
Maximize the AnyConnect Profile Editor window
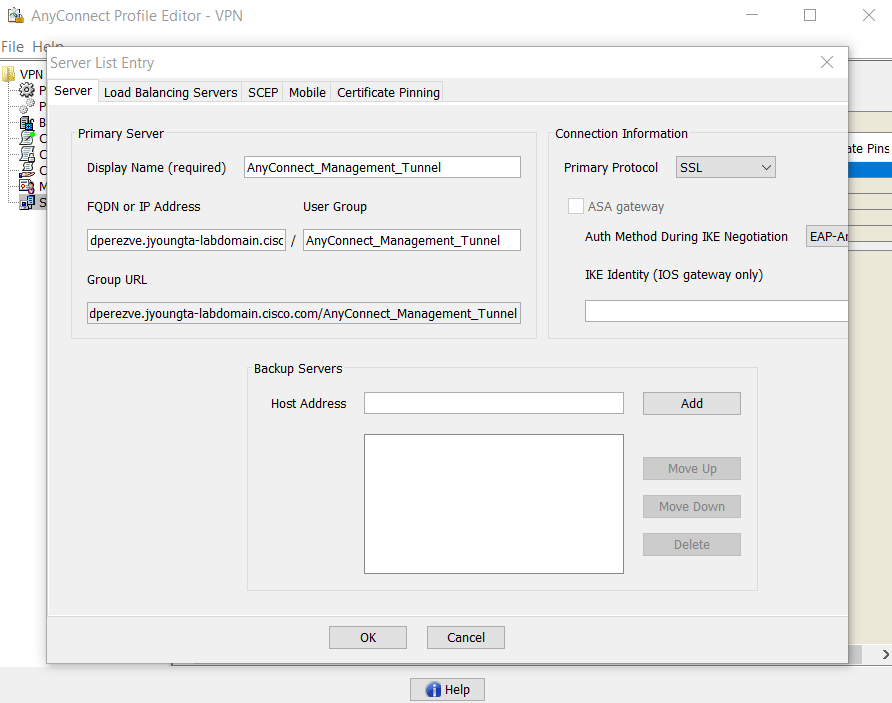(x=810, y=15)
